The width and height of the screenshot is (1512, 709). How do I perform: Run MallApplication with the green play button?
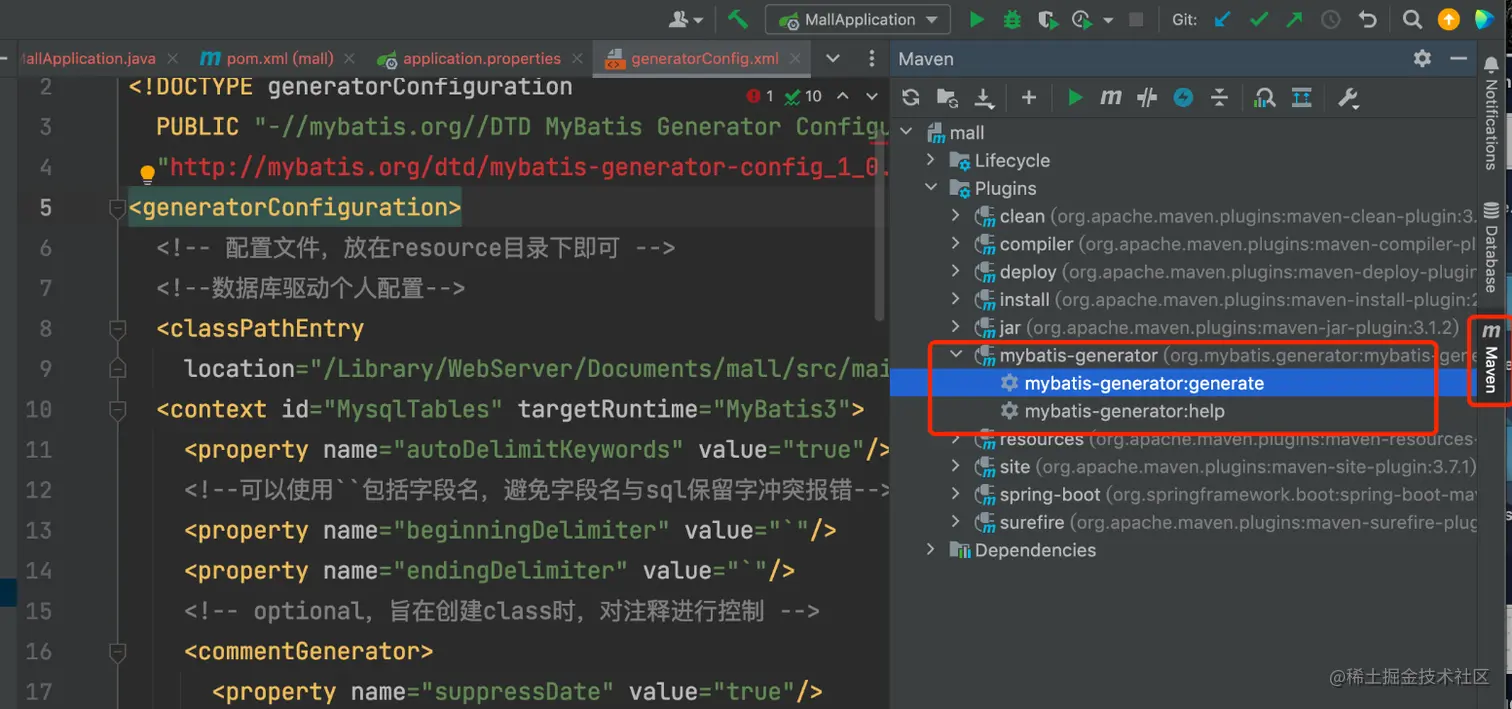point(977,19)
